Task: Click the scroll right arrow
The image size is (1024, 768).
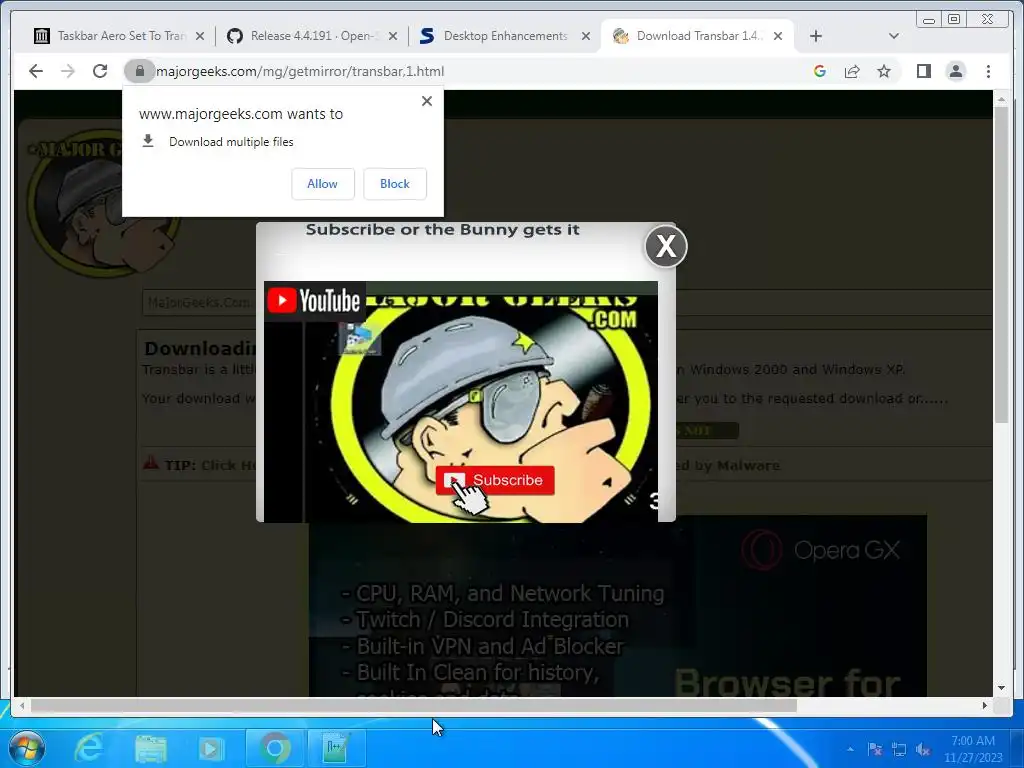Action: coord(985,705)
